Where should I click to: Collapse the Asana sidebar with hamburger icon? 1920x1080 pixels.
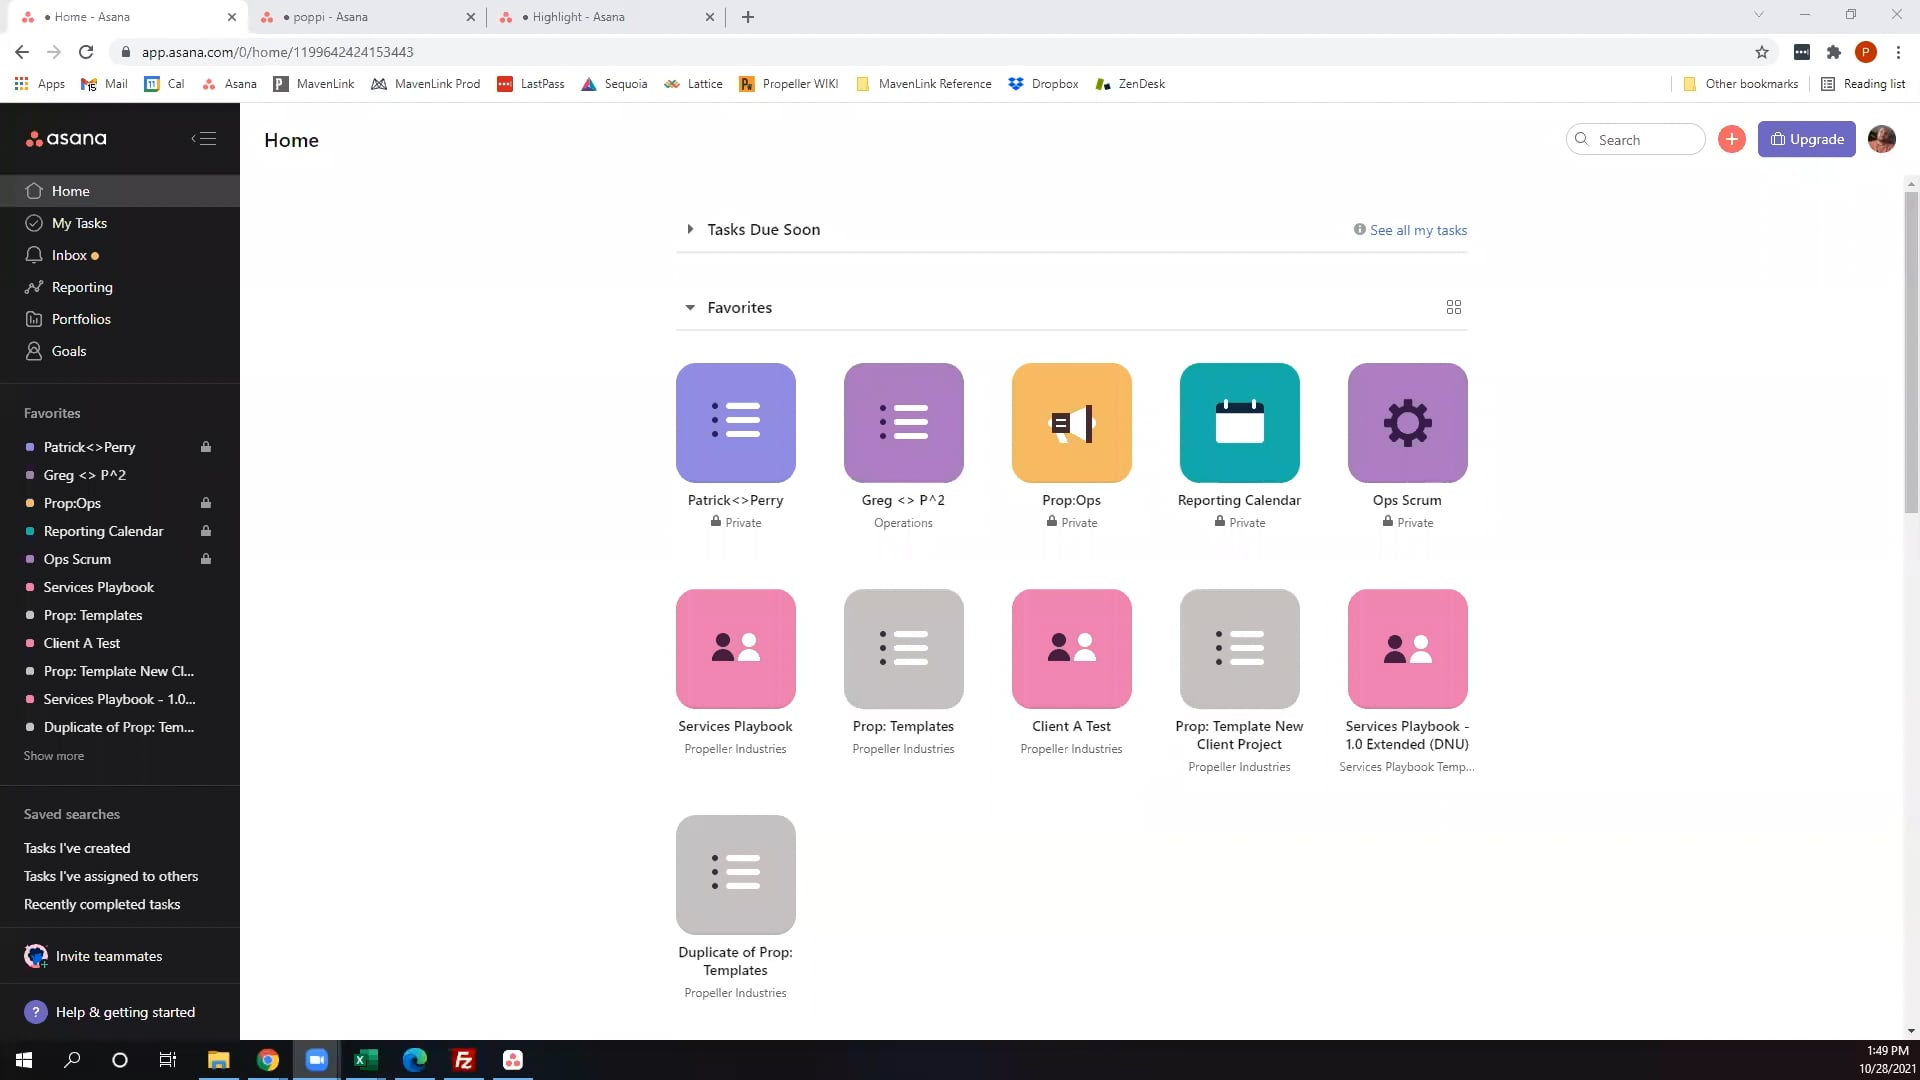pyautogui.click(x=204, y=139)
